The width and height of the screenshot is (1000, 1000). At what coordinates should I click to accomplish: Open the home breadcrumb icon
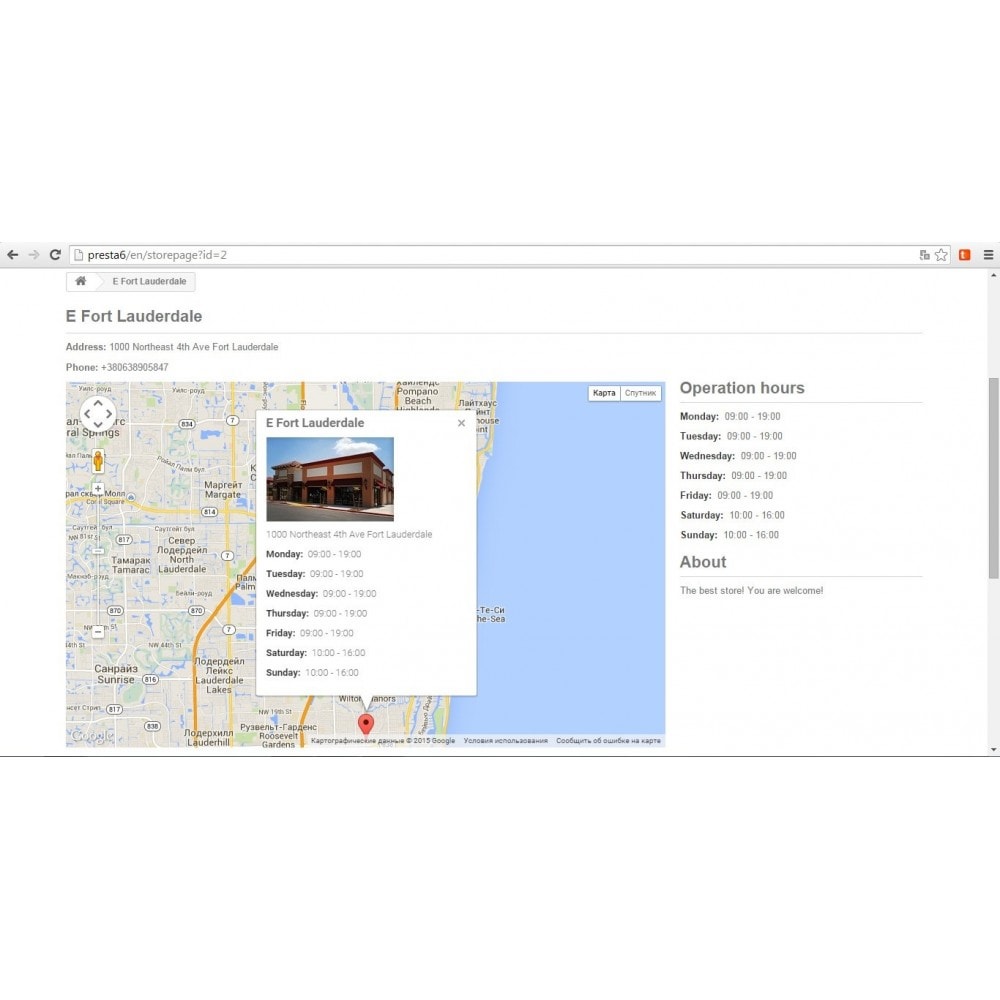(x=81, y=281)
